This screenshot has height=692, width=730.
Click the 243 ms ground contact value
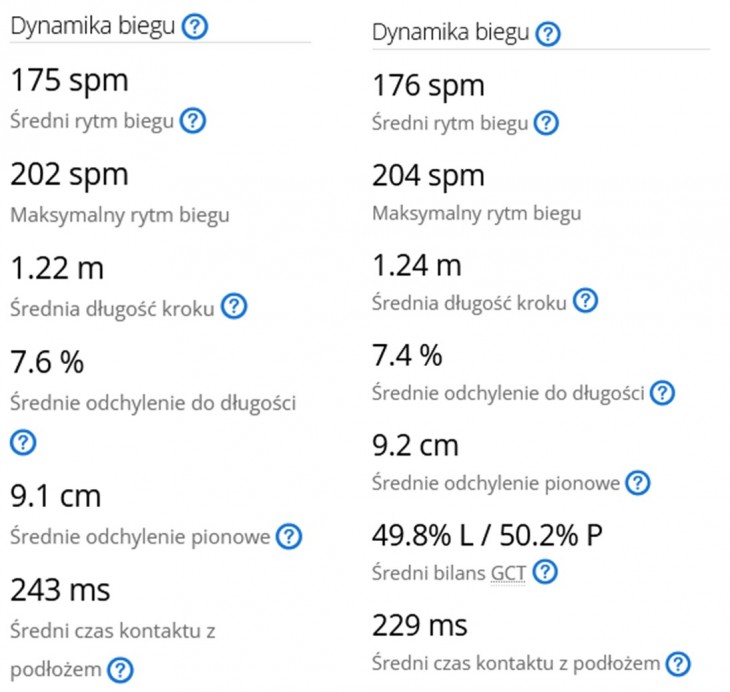60,590
